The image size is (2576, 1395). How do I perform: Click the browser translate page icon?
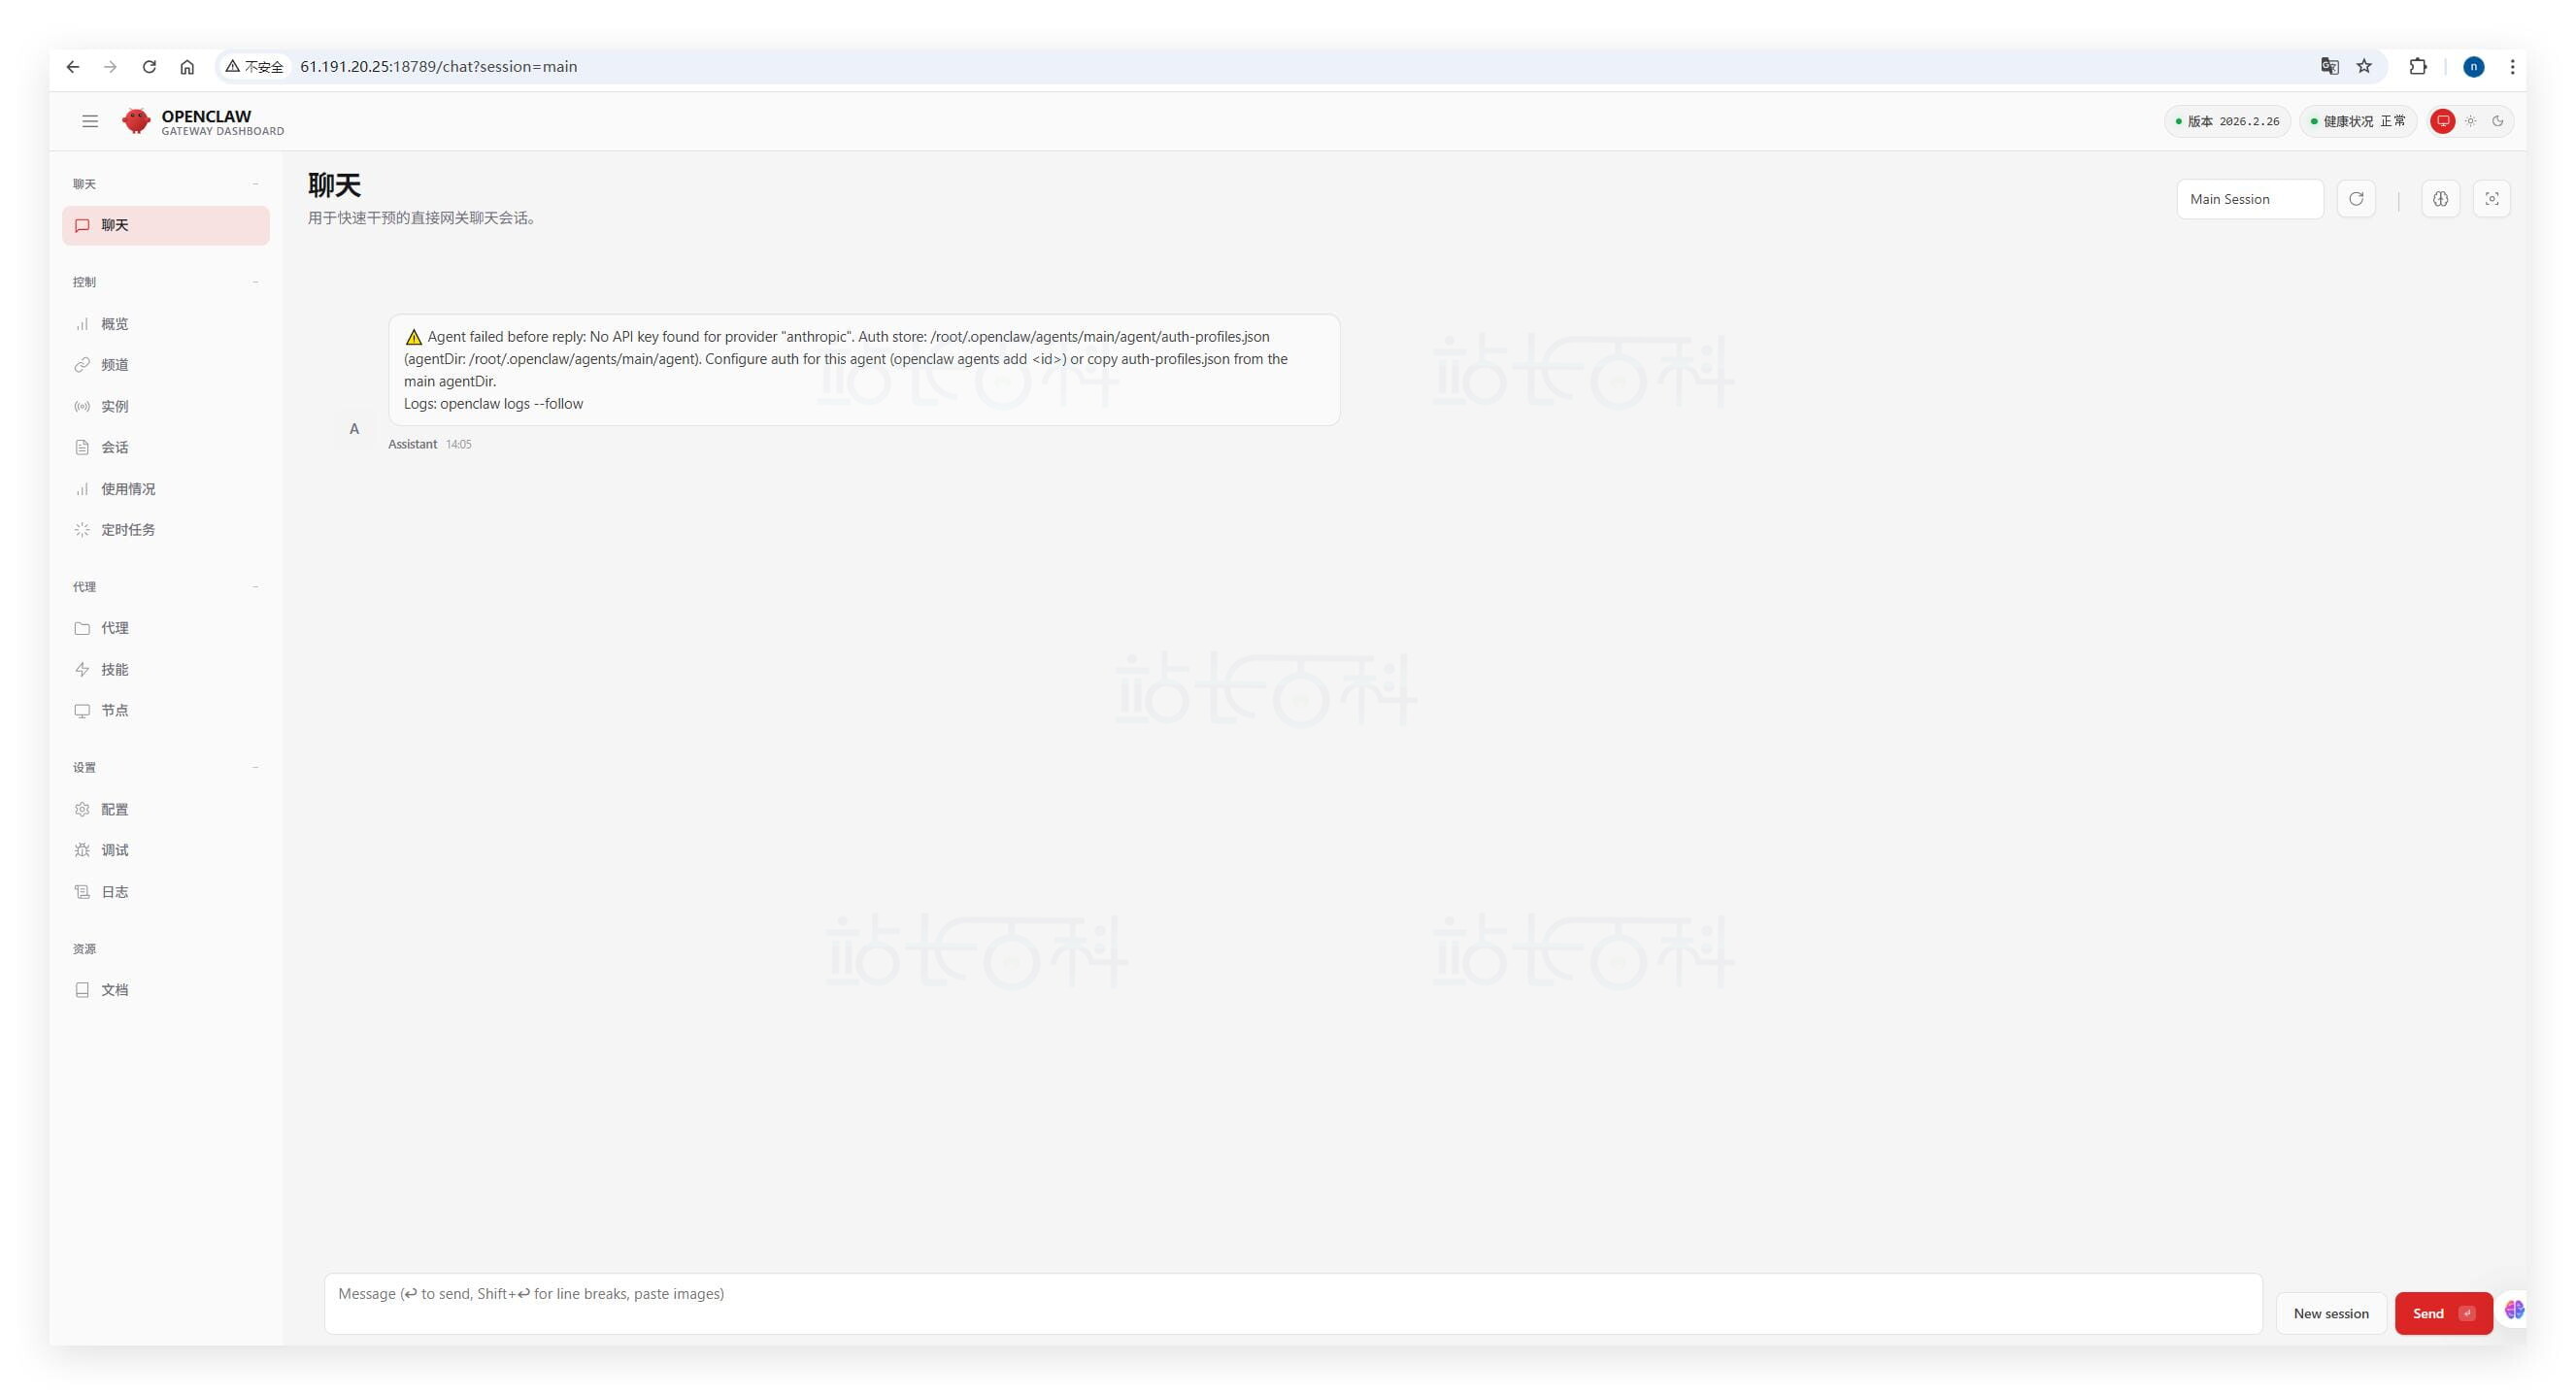[x=2329, y=67]
